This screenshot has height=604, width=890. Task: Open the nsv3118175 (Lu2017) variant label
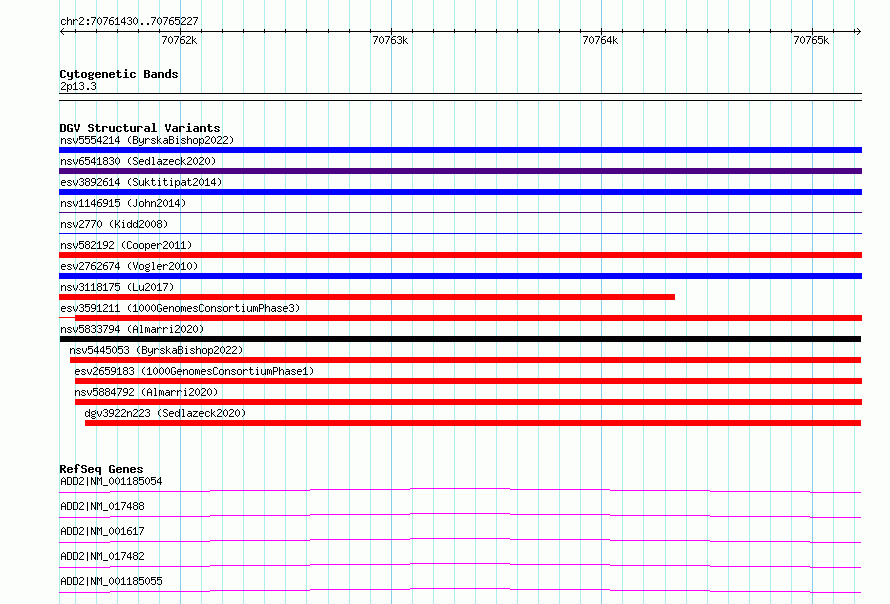pos(117,287)
